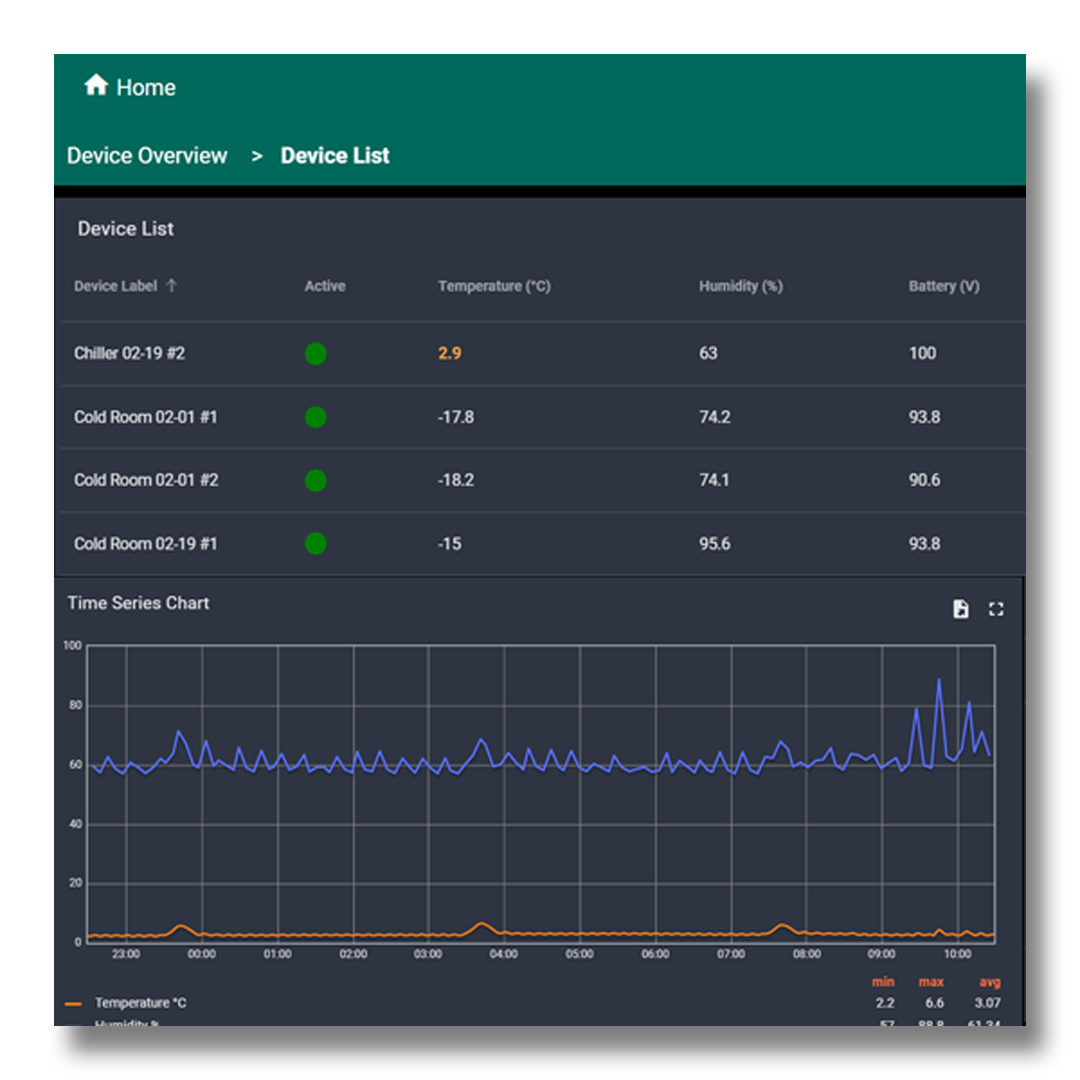Viewport: 1080px width, 1080px height.
Task: Click the -15 temperature value
Action: pos(450,544)
